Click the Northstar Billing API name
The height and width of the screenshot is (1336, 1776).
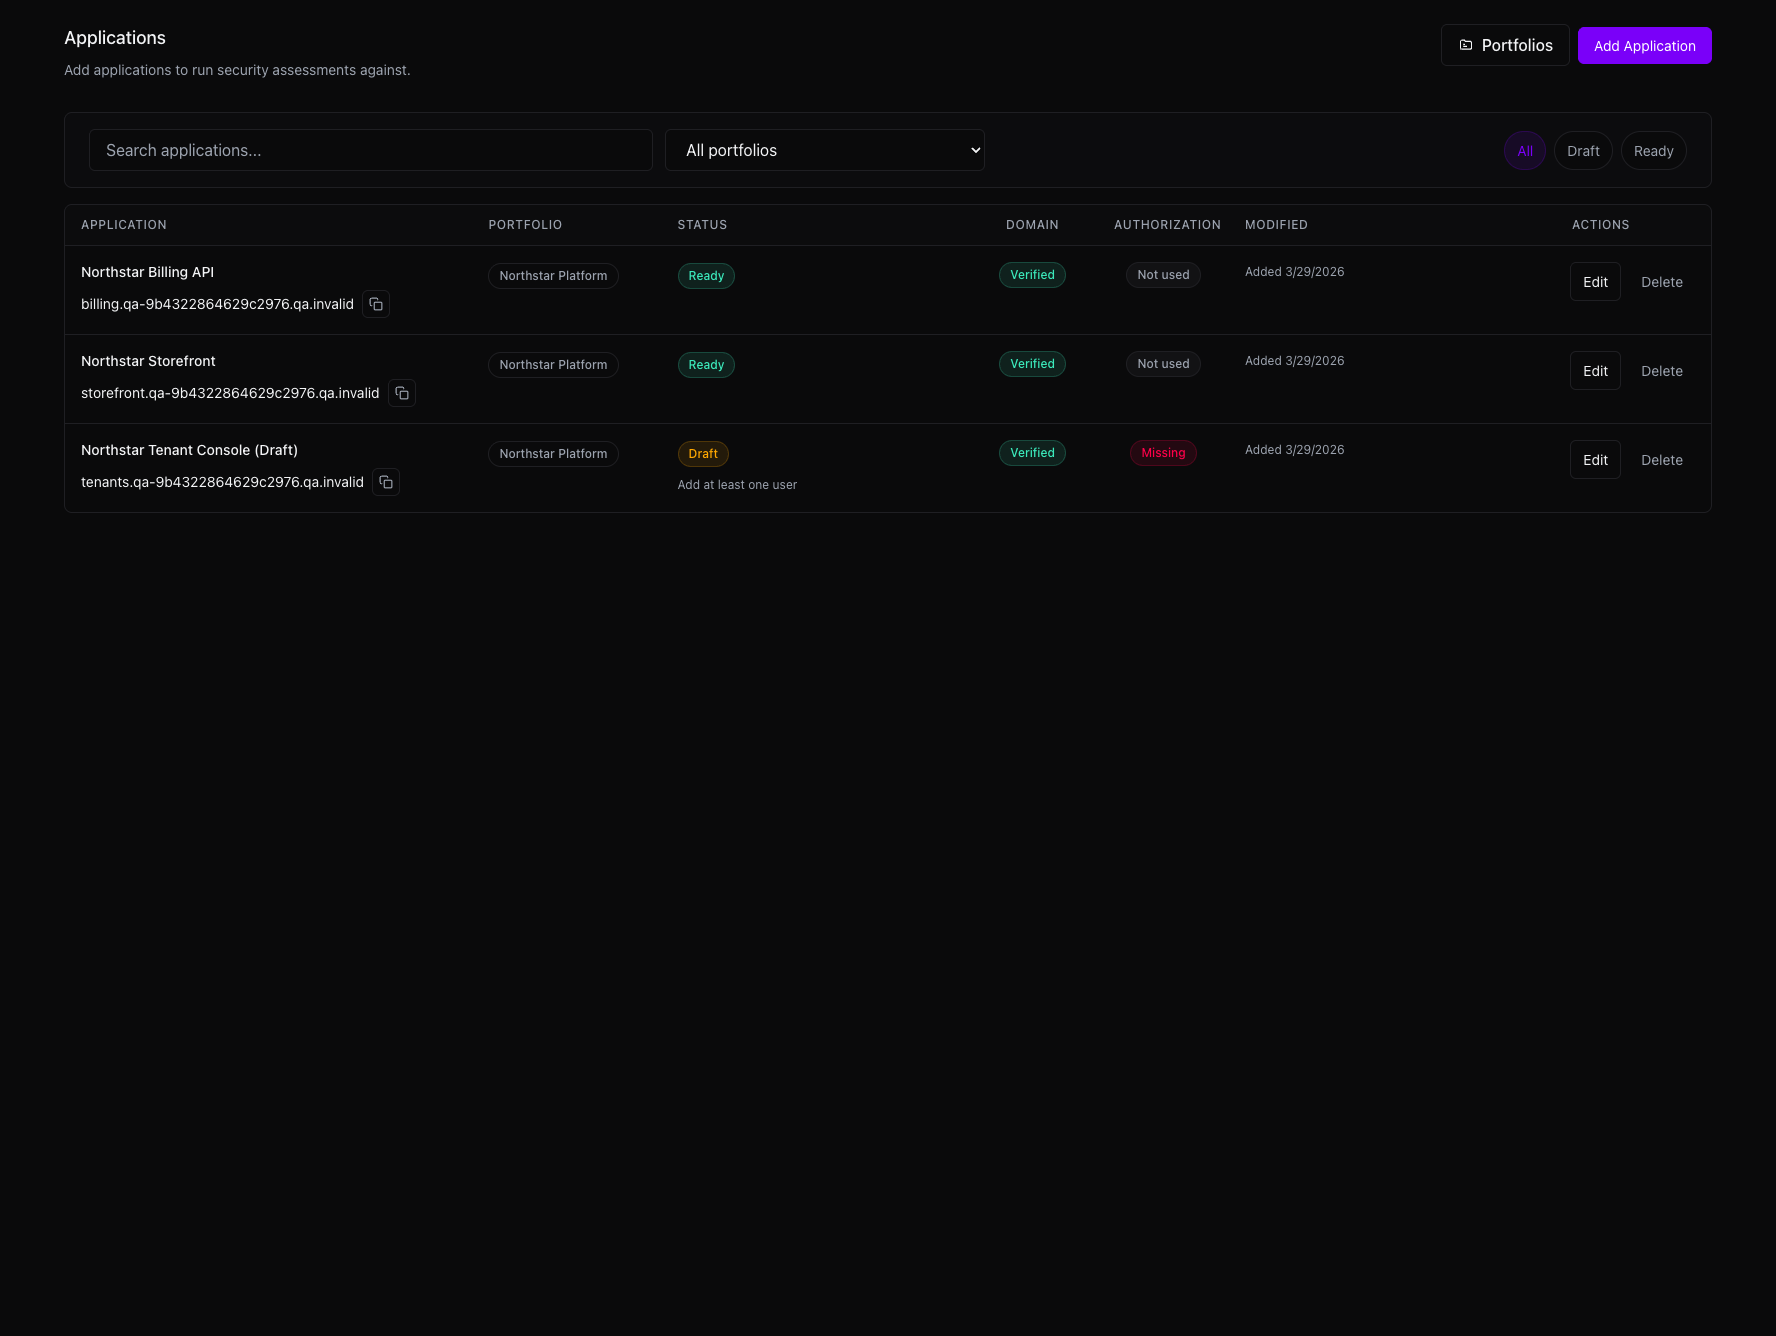click(x=147, y=272)
